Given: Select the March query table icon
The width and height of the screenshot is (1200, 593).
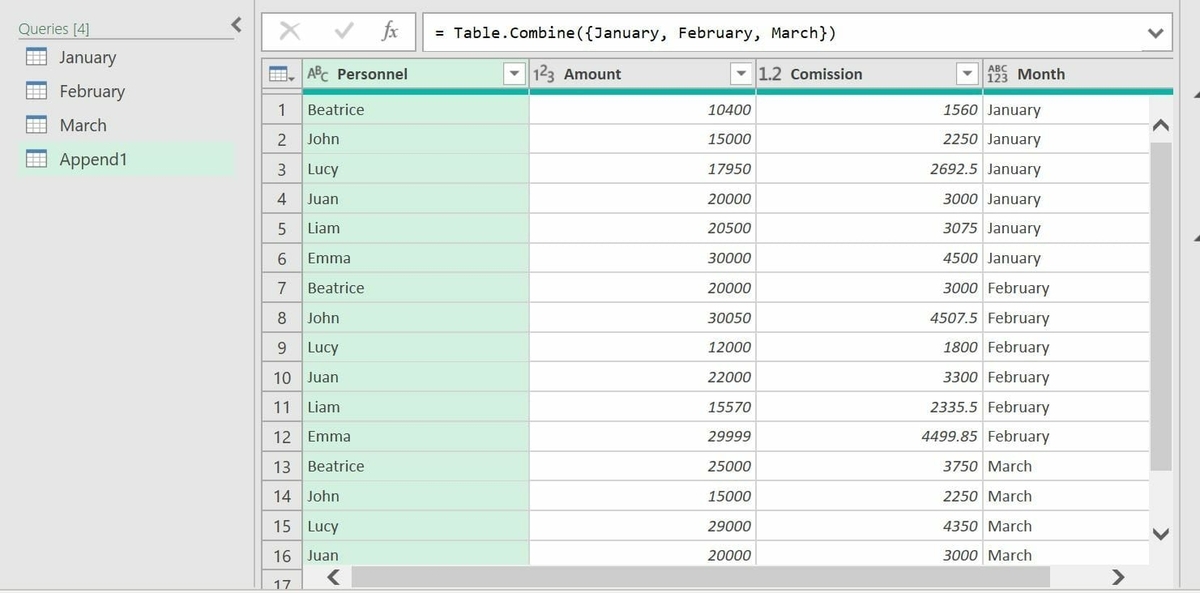Looking at the screenshot, I should [x=37, y=125].
